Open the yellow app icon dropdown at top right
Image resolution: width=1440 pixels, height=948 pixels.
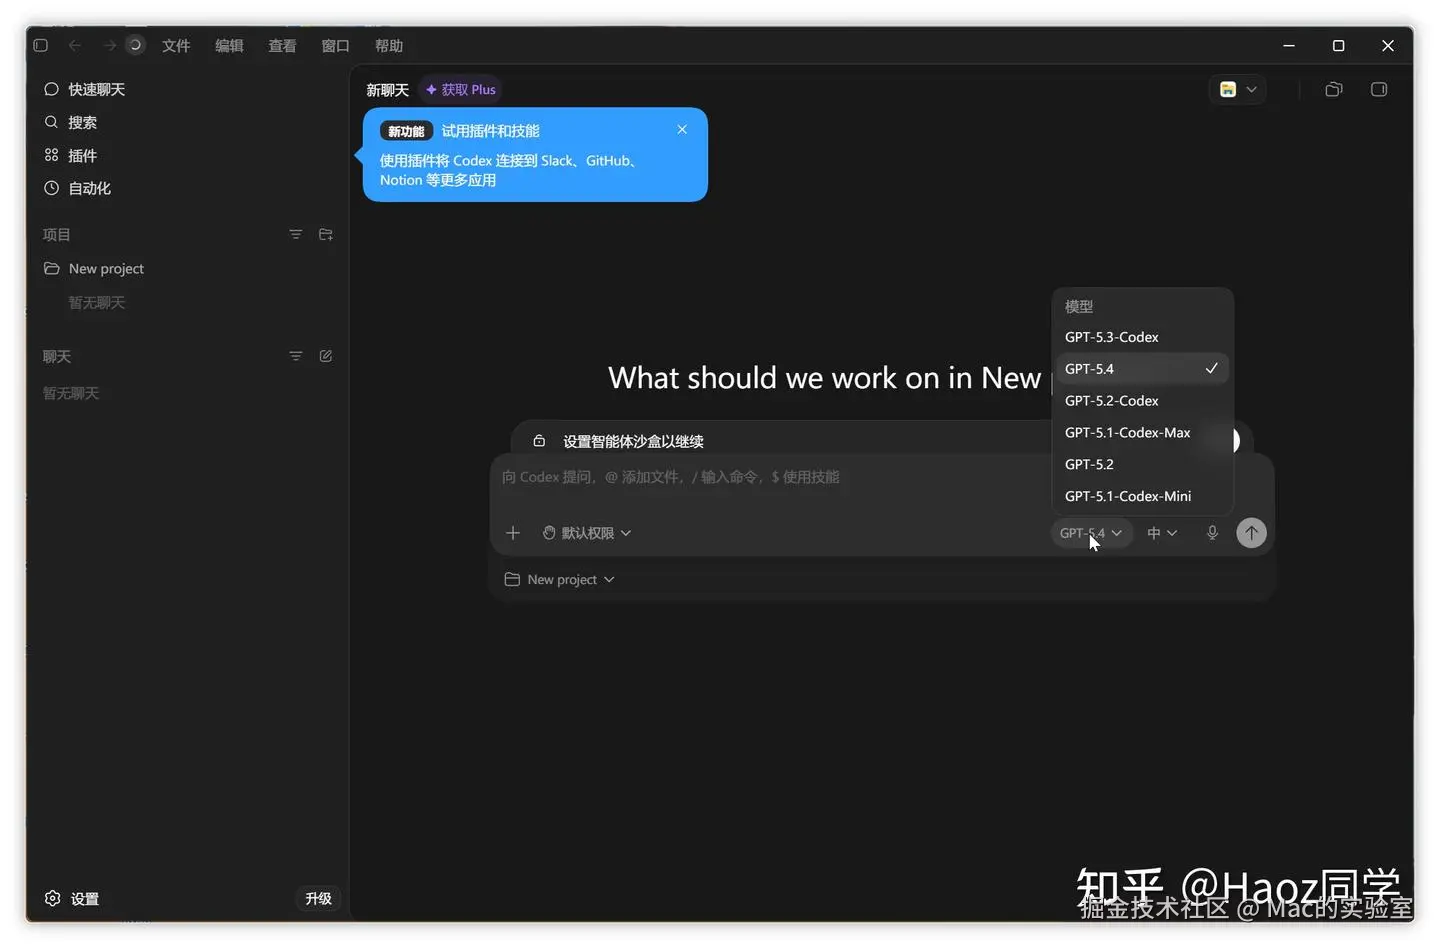pyautogui.click(x=1238, y=90)
